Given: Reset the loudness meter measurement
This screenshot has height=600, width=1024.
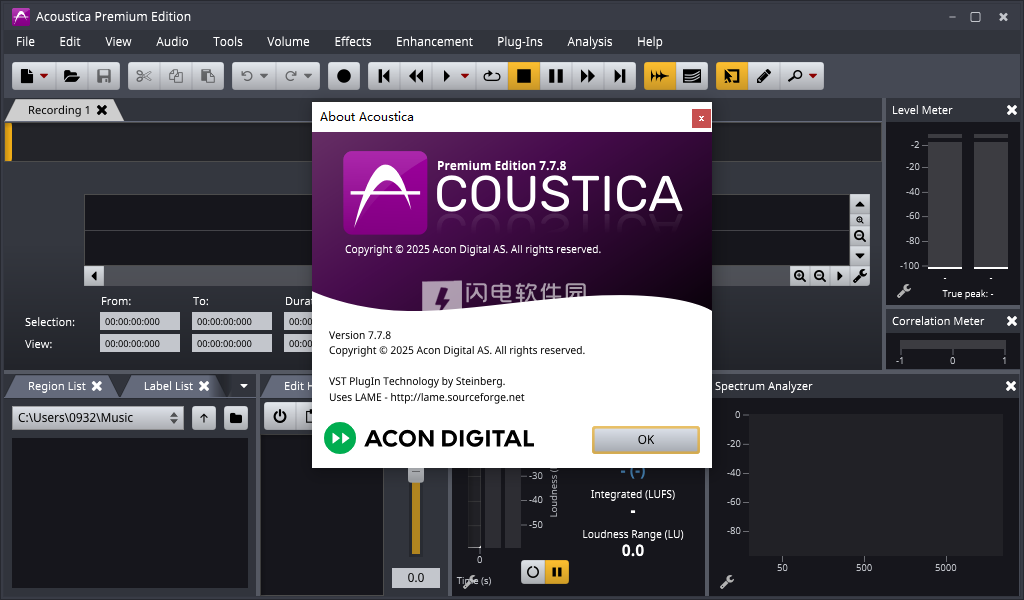Looking at the screenshot, I should point(533,572).
